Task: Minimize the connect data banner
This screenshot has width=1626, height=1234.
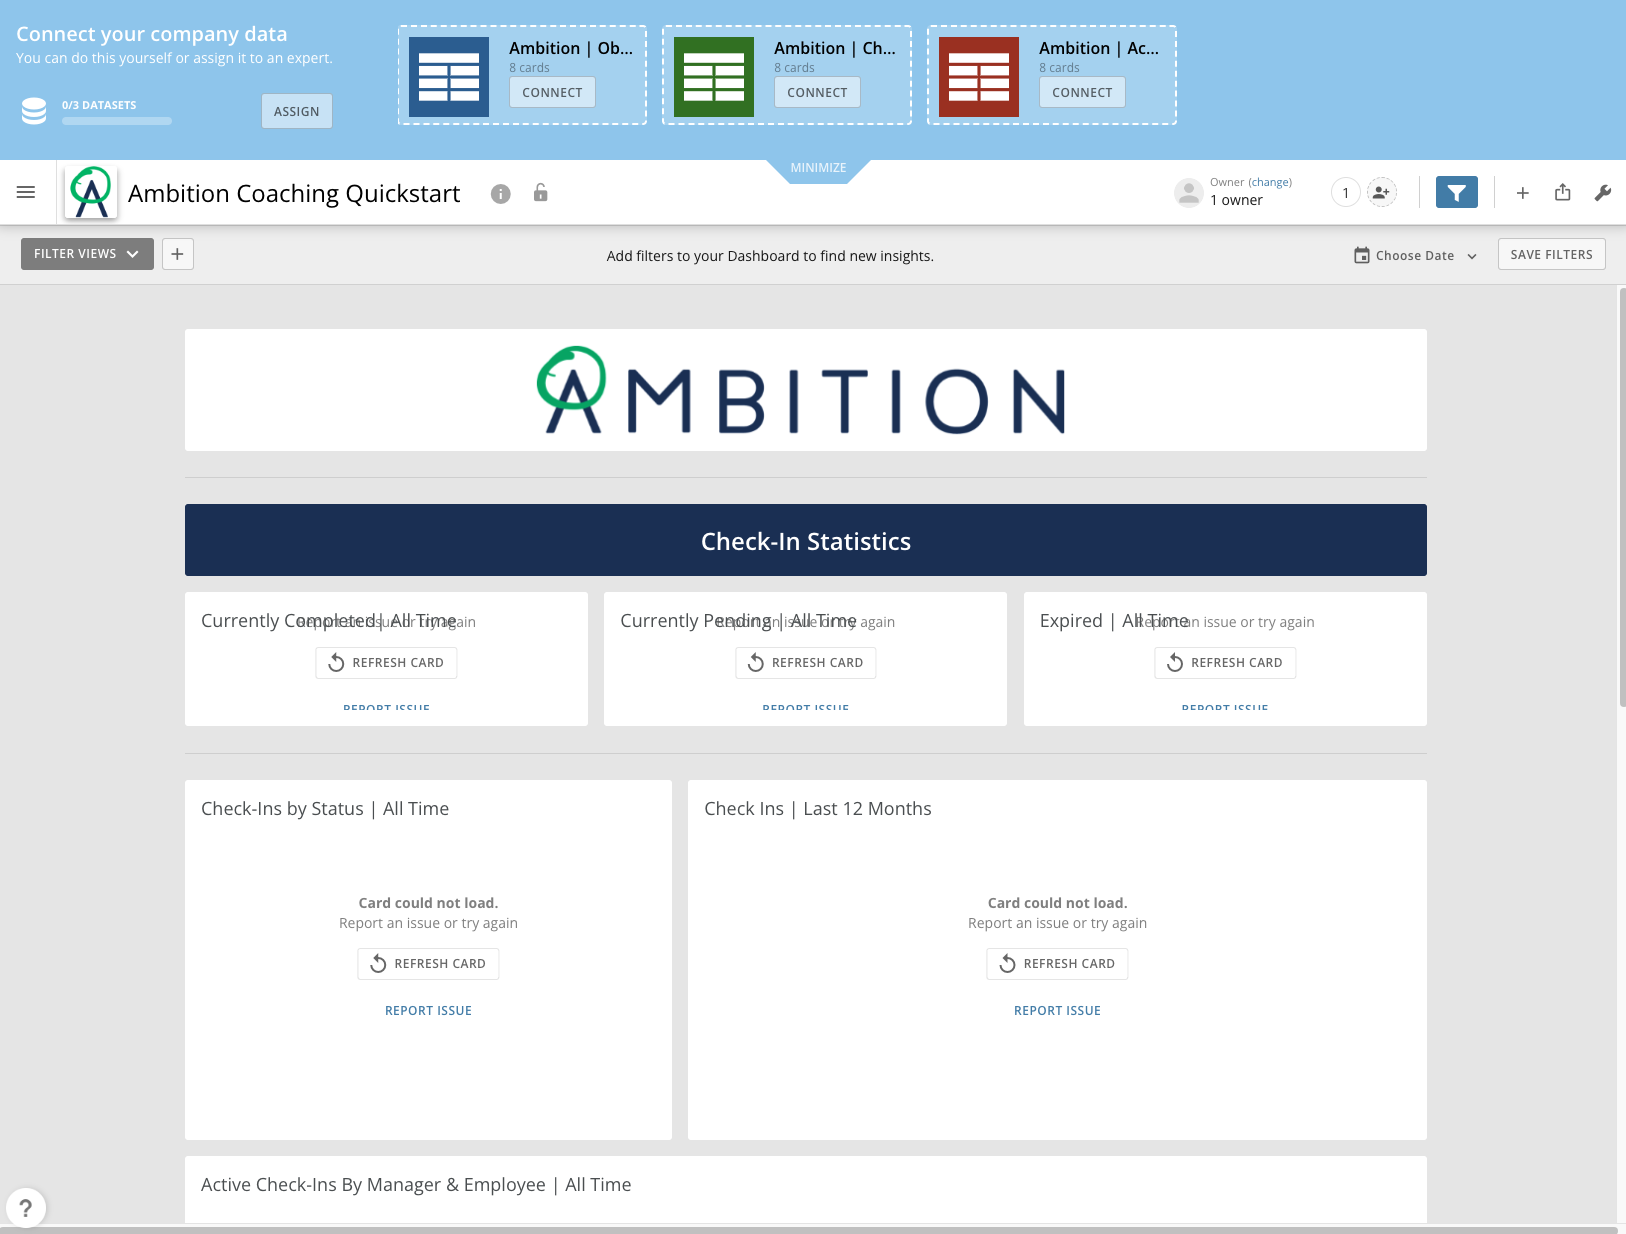Action: coord(818,168)
